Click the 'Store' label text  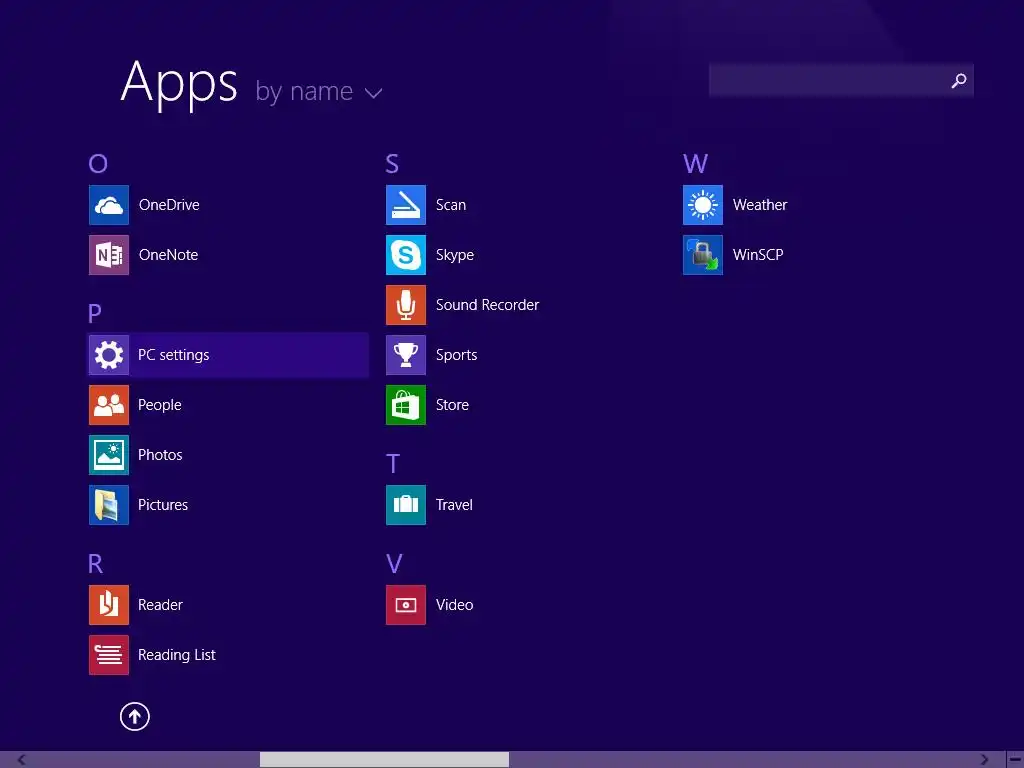tap(452, 405)
